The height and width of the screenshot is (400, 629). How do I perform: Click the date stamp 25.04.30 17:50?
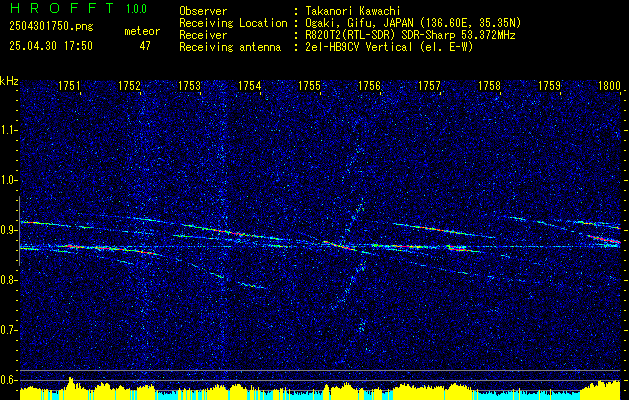pos(51,46)
